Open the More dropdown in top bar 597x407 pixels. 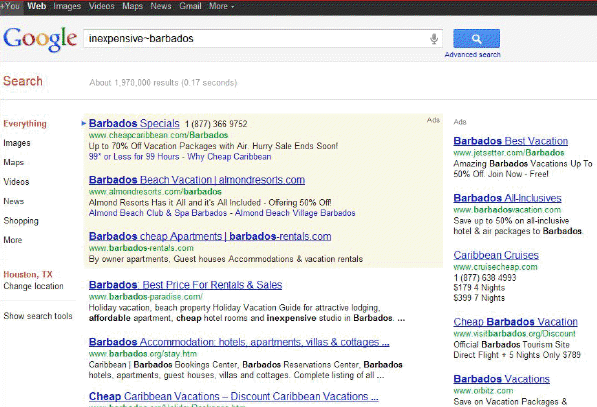pyautogui.click(x=221, y=6)
